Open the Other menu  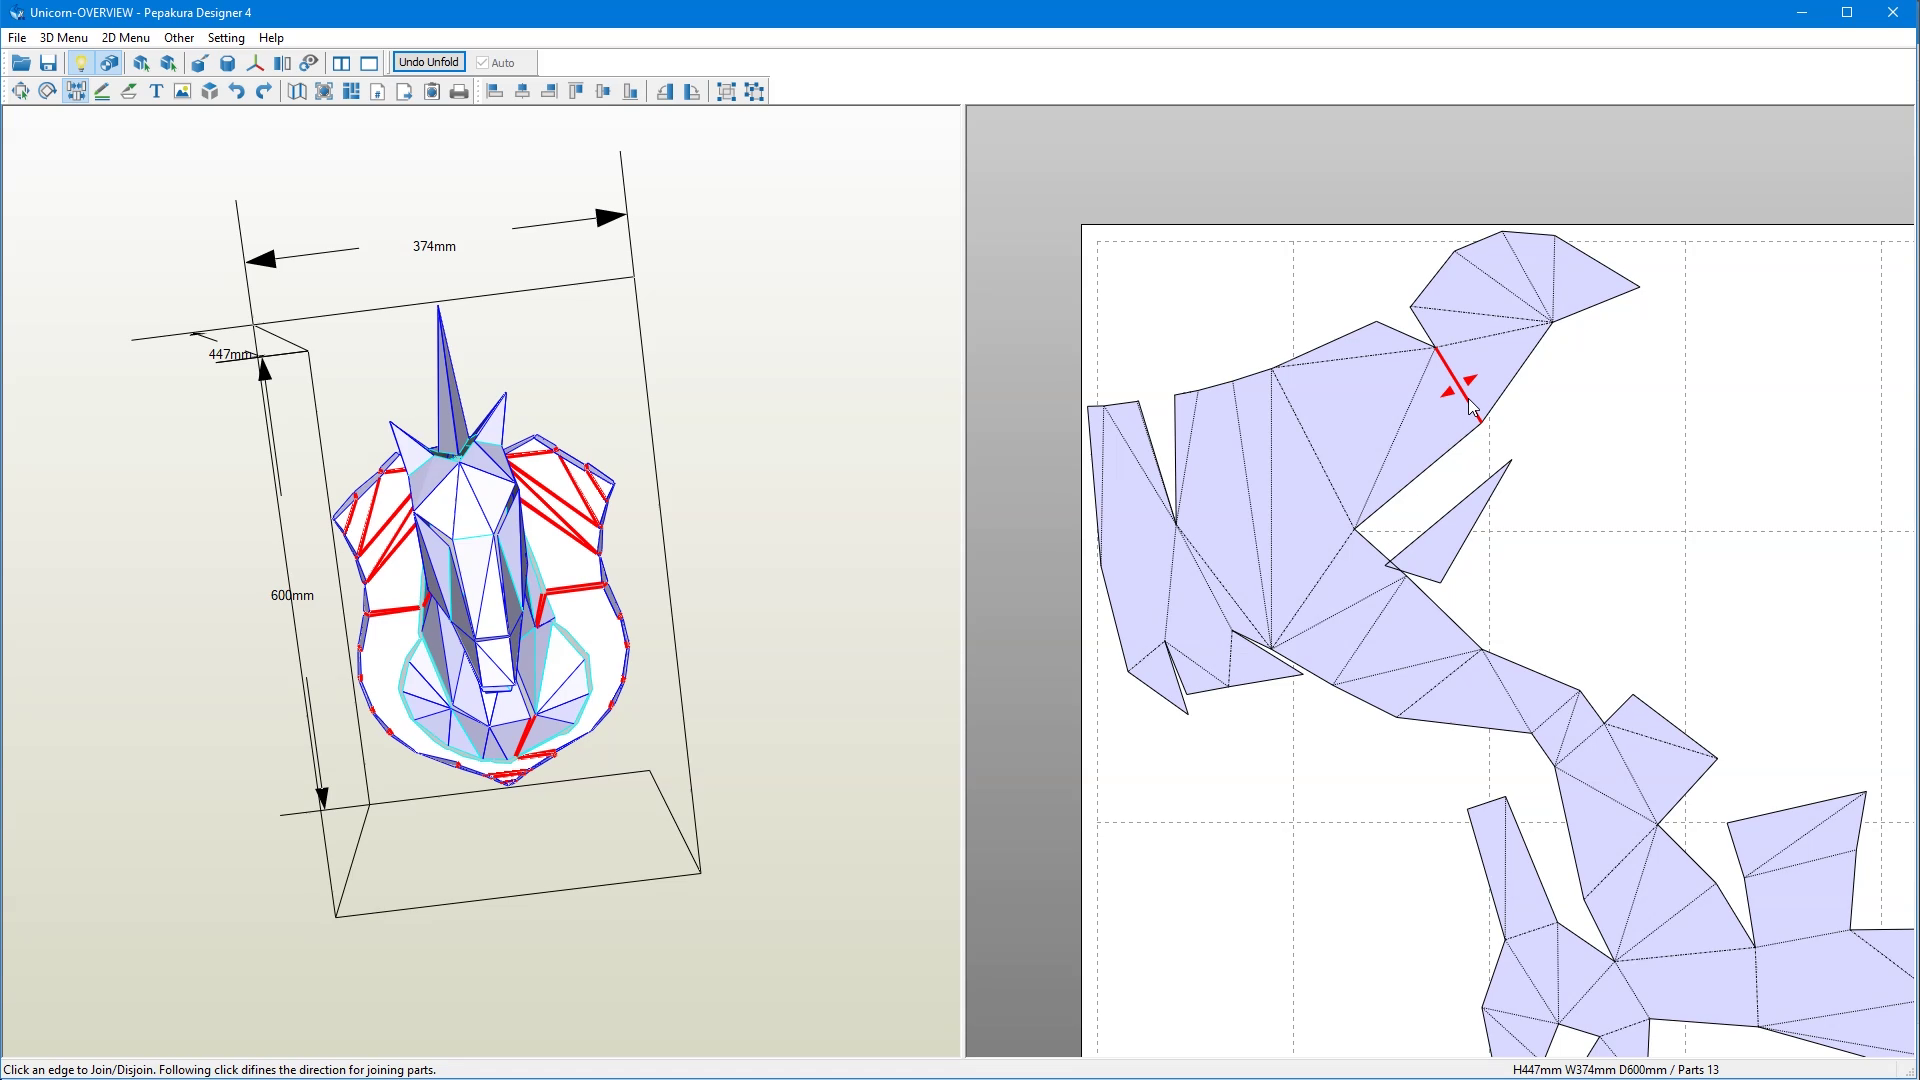178,37
